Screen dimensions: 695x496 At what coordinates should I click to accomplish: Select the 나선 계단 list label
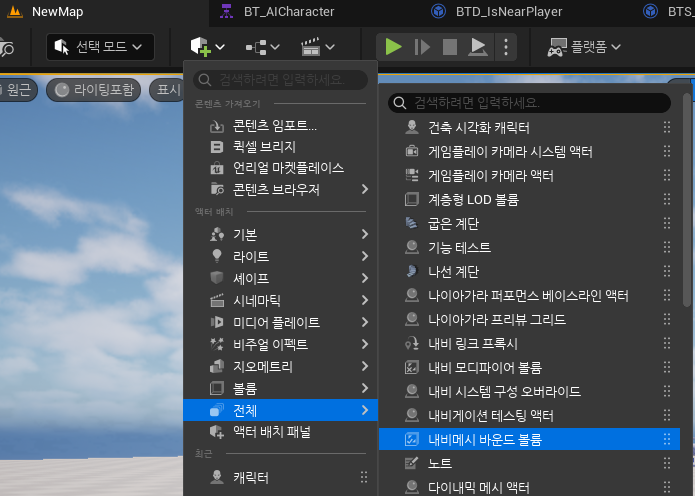click(453, 271)
